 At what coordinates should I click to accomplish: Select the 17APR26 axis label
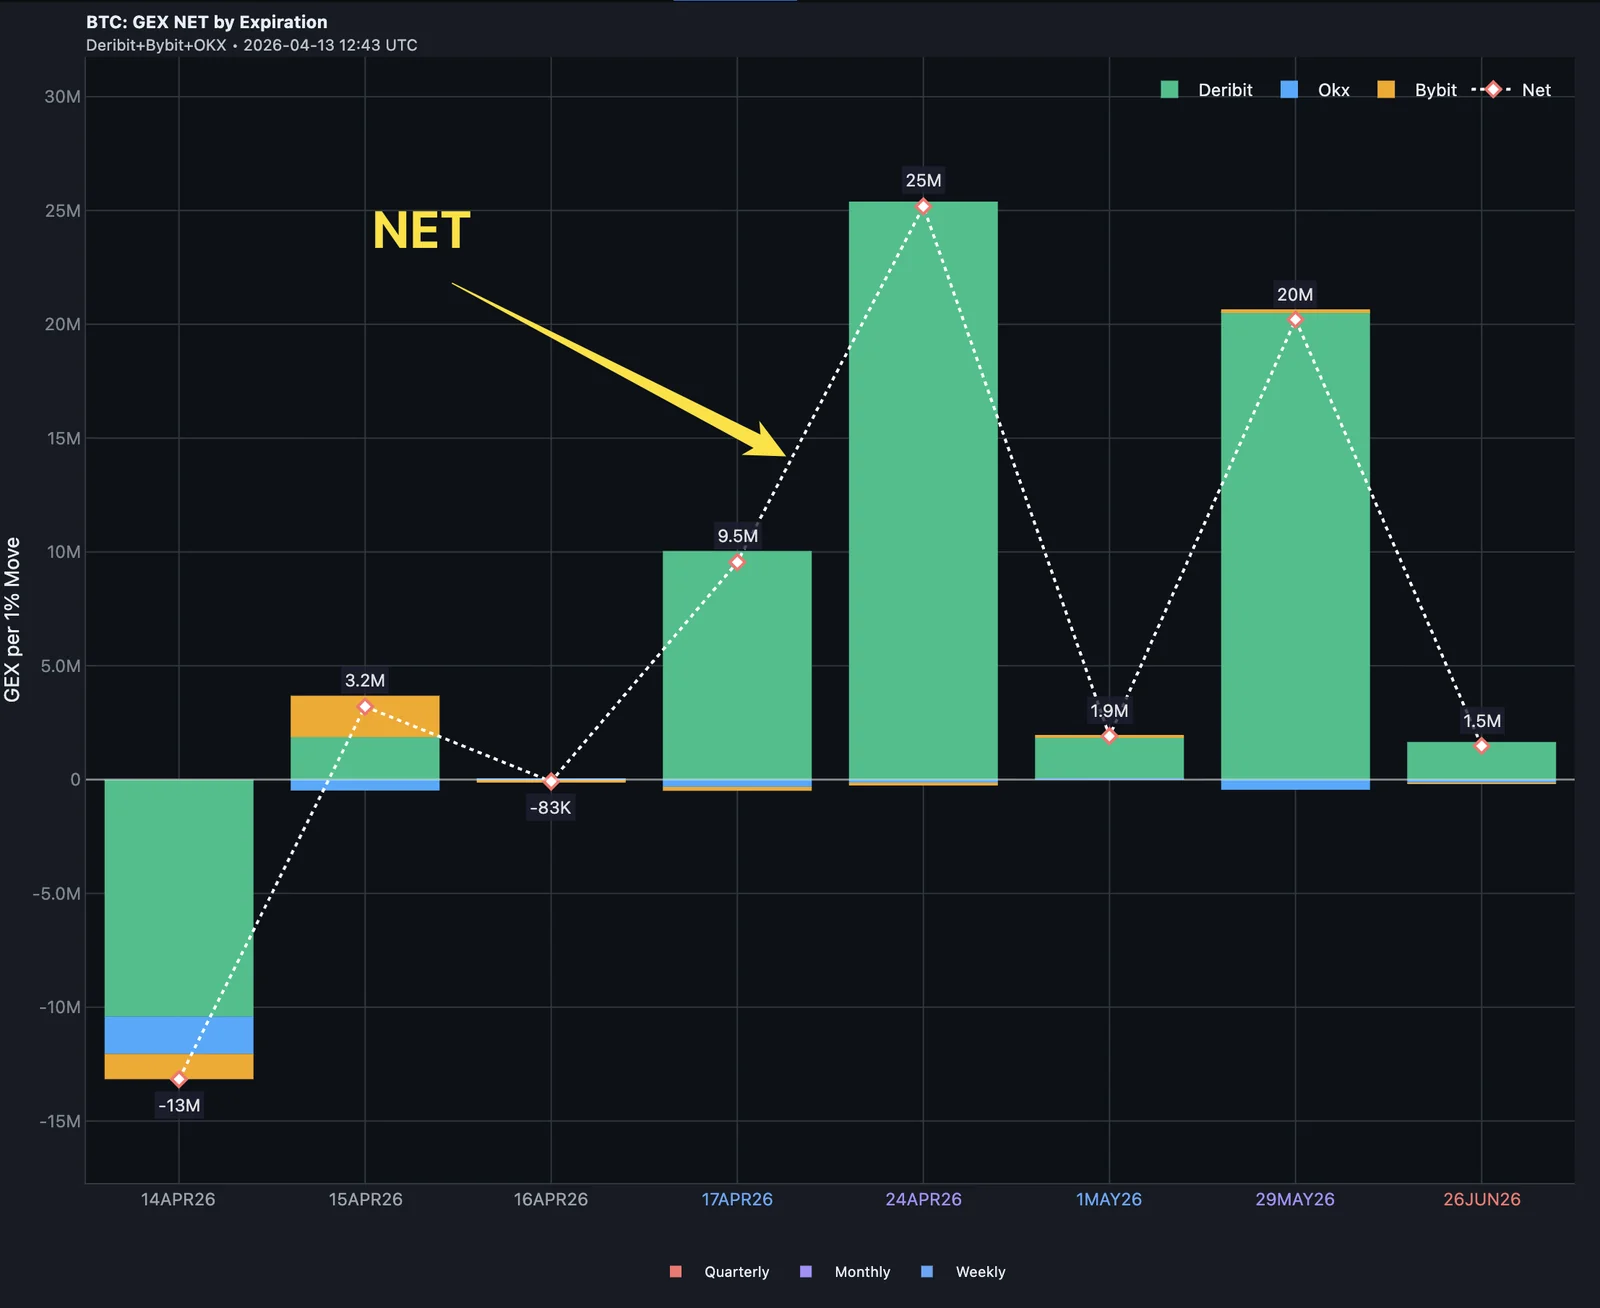coord(735,1198)
